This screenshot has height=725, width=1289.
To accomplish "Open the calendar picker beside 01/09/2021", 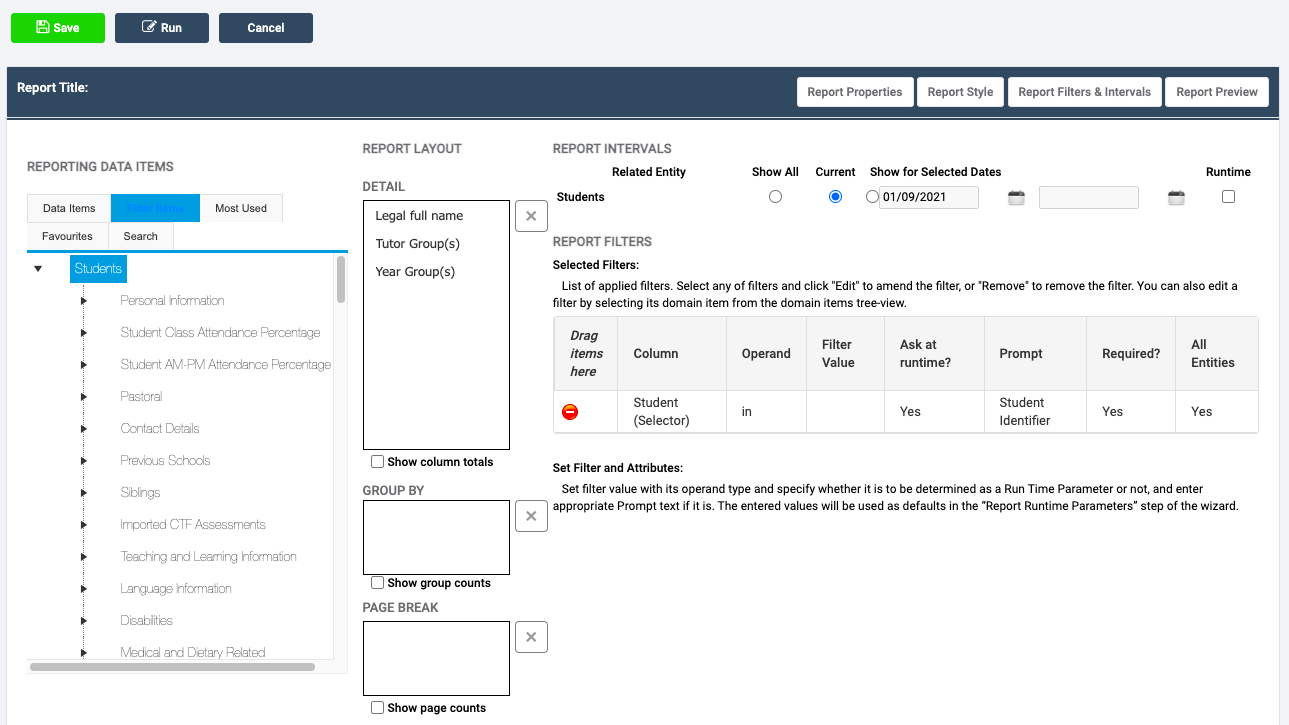I will [x=1016, y=197].
